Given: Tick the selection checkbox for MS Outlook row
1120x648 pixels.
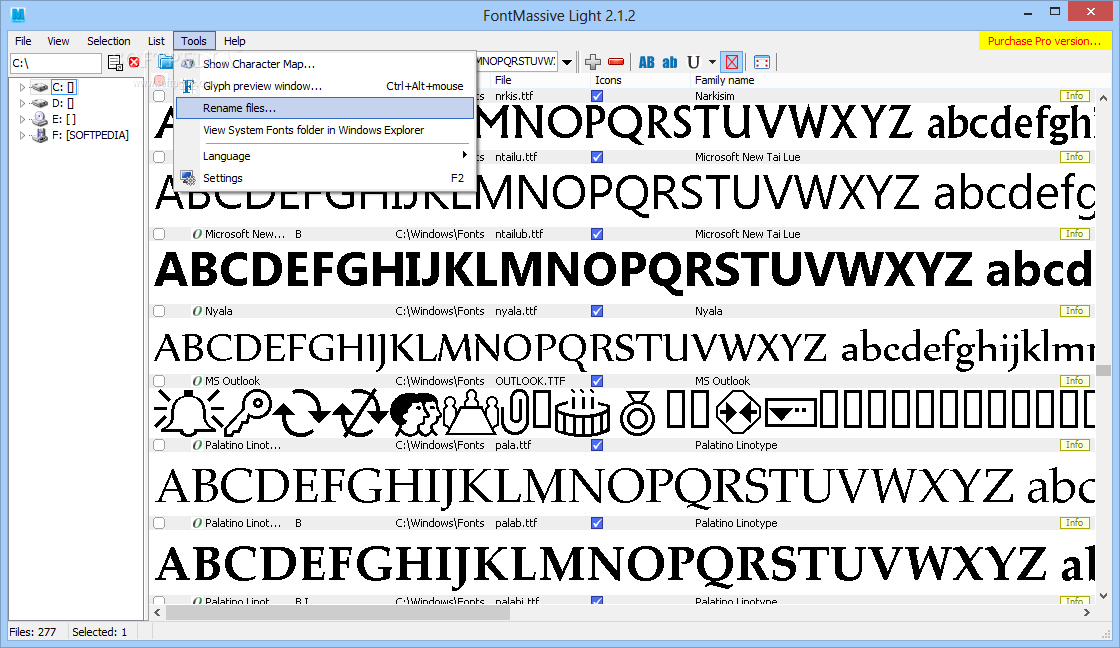Looking at the screenshot, I should pos(159,381).
